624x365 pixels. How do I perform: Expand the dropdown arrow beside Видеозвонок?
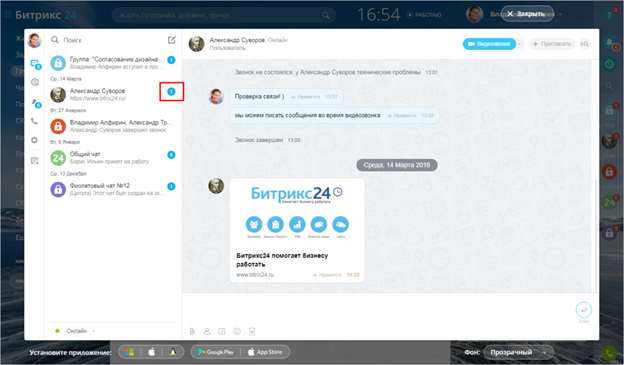click(x=520, y=44)
